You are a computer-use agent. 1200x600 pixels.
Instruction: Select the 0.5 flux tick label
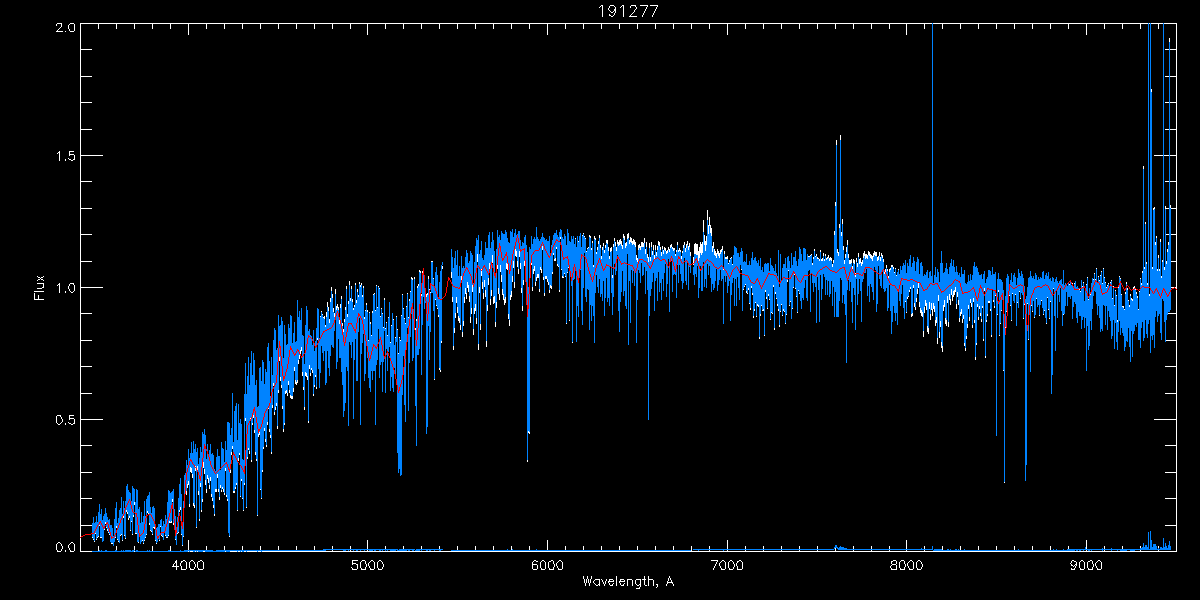(x=65, y=419)
